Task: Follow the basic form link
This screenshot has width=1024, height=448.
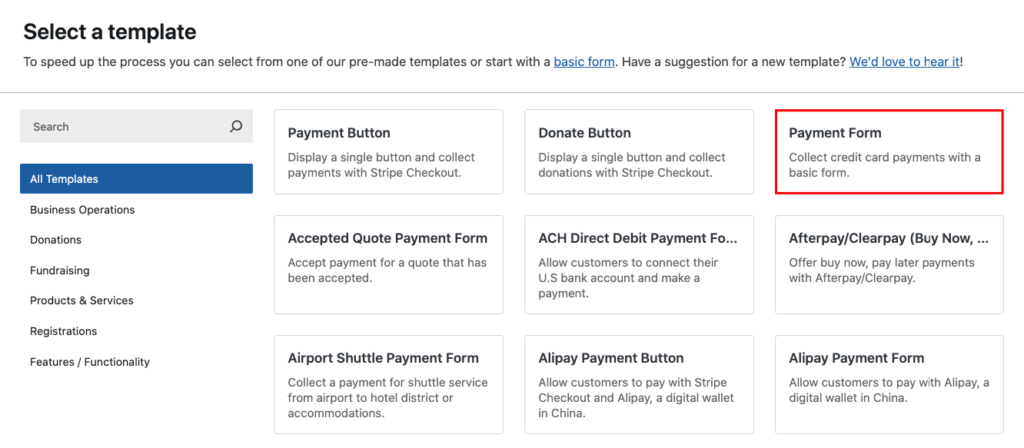Action: (x=585, y=62)
